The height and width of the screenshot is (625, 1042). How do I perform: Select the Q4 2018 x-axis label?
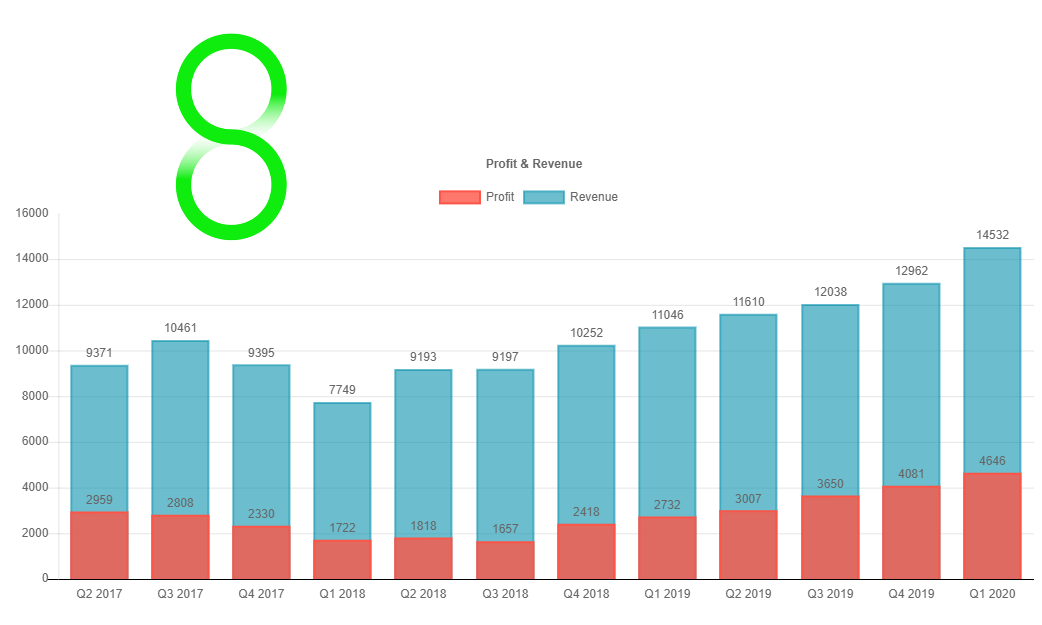tap(586, 594)
